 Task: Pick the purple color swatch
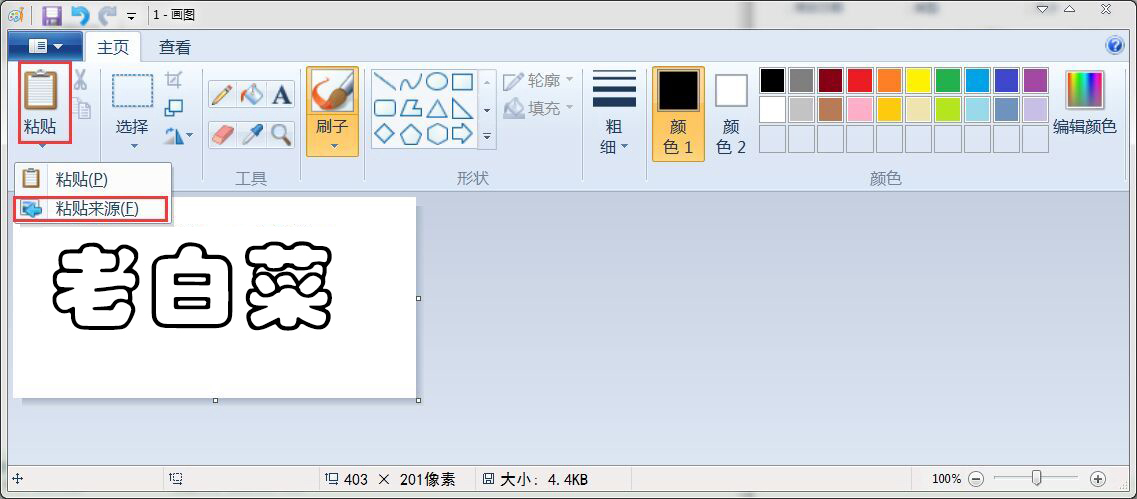click(x=1035, y=81)
